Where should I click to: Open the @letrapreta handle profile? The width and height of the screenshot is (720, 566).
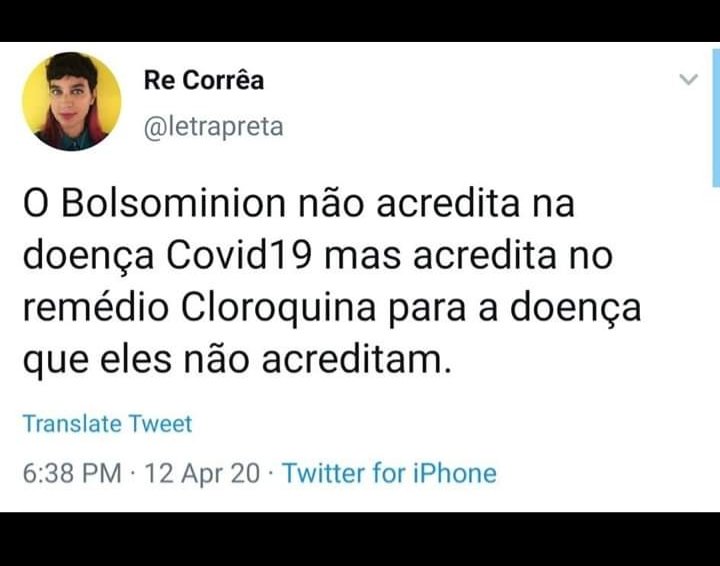click(214, 127)
